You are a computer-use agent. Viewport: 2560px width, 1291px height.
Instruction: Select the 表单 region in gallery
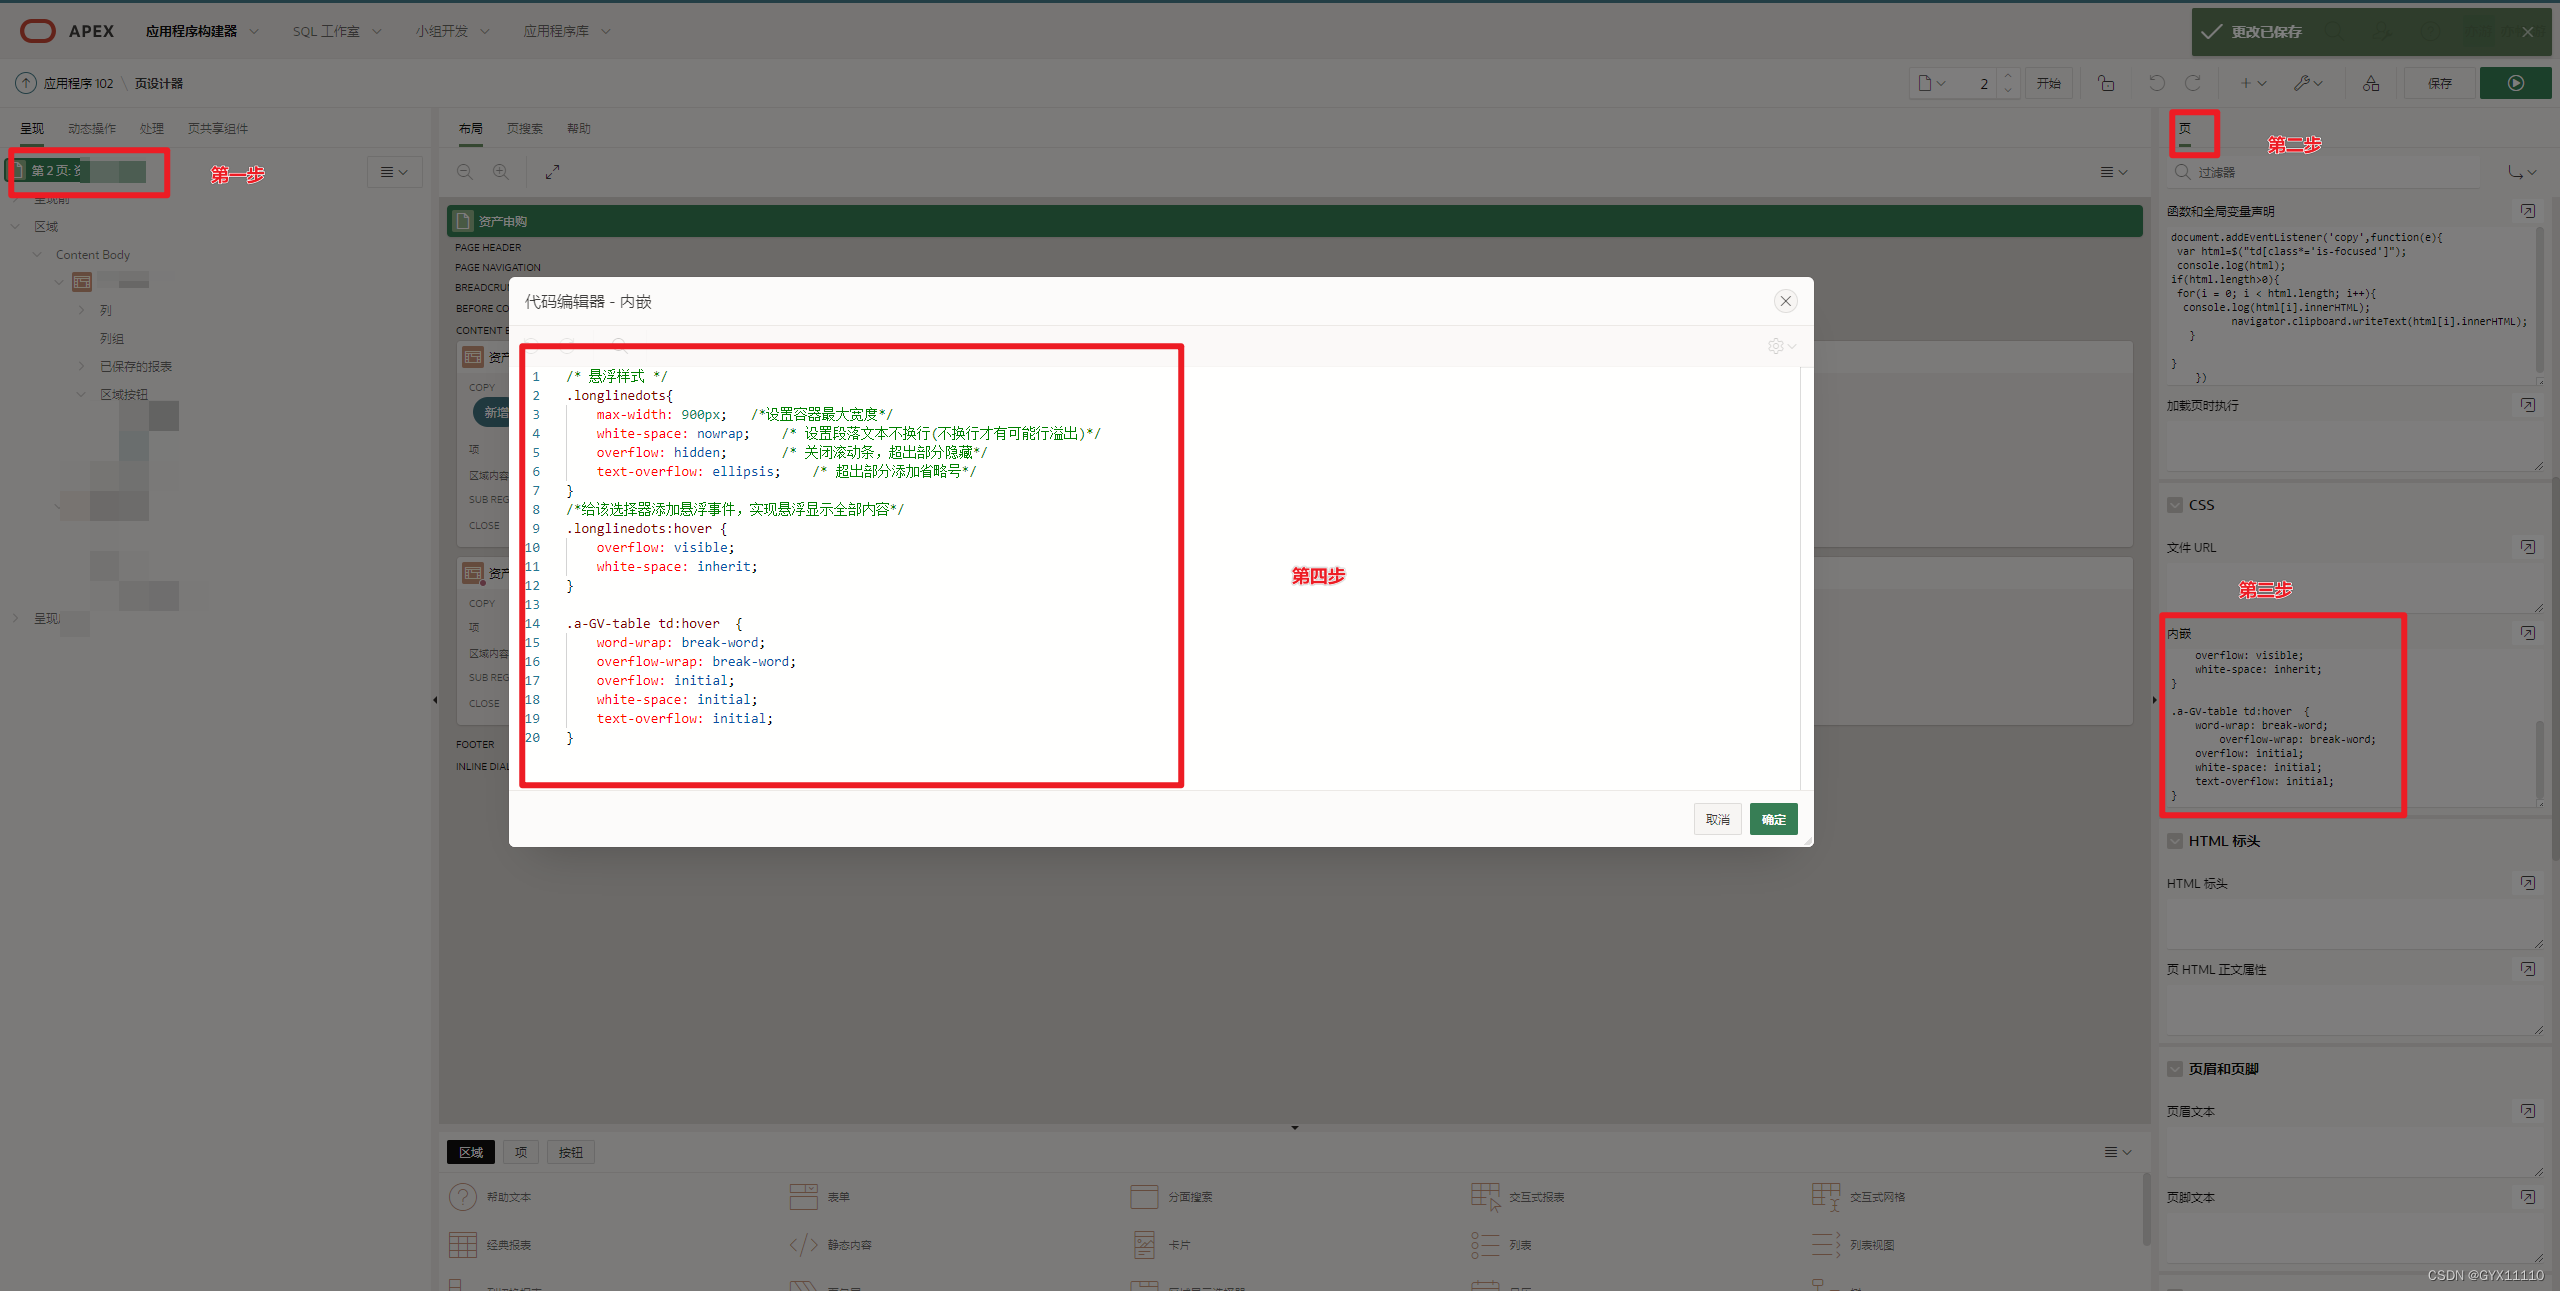pyautogui.click(x=820, y=1197)
